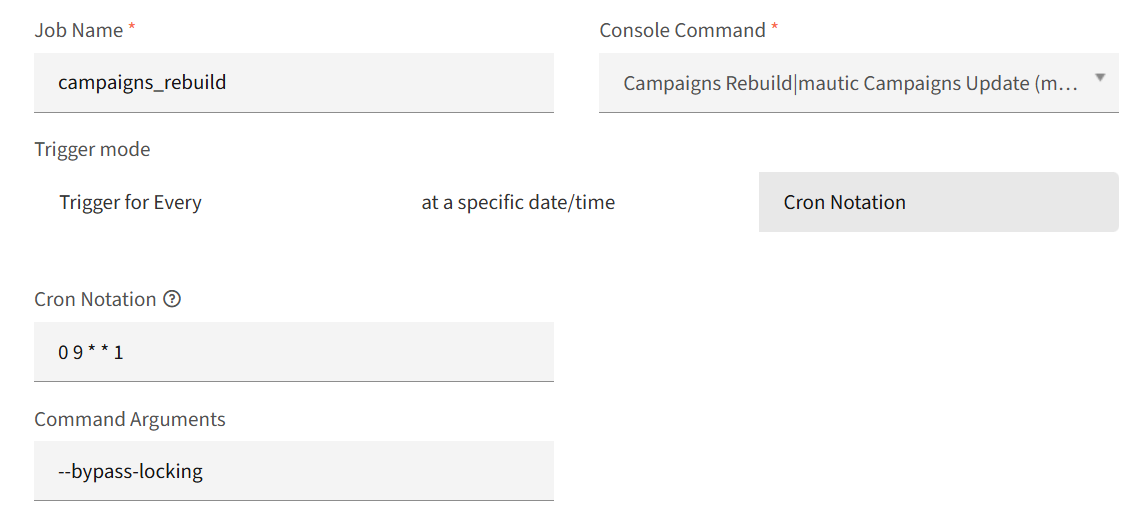Click the "Command Arguments" field label
Screen dimensions: 1136x506
pos(130,419)
